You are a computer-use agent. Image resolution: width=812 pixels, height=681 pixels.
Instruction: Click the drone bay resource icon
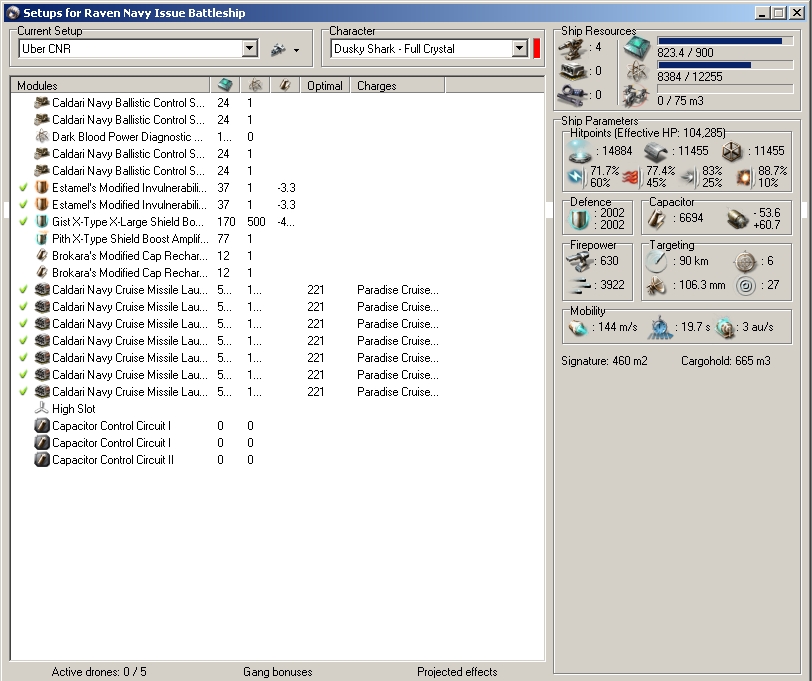(x=636, y=96)
